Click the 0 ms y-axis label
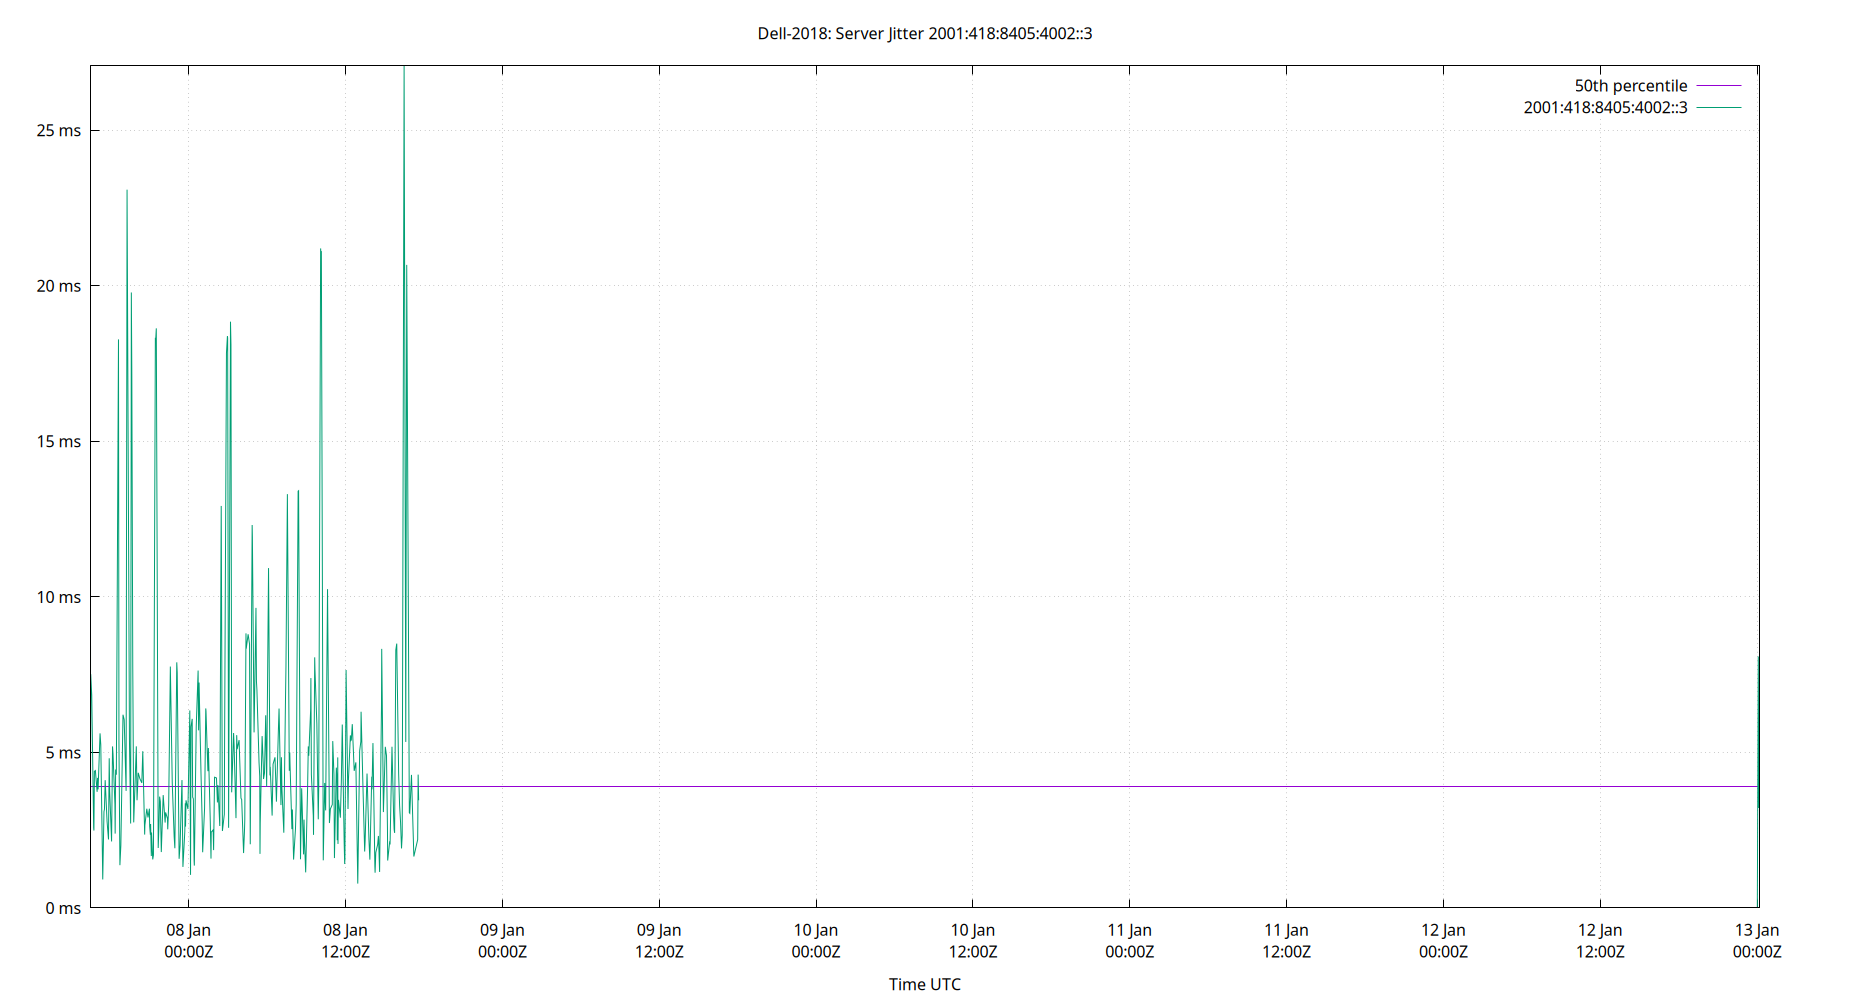This screenshot has height=1000, width=1850. tap(64, 908)
